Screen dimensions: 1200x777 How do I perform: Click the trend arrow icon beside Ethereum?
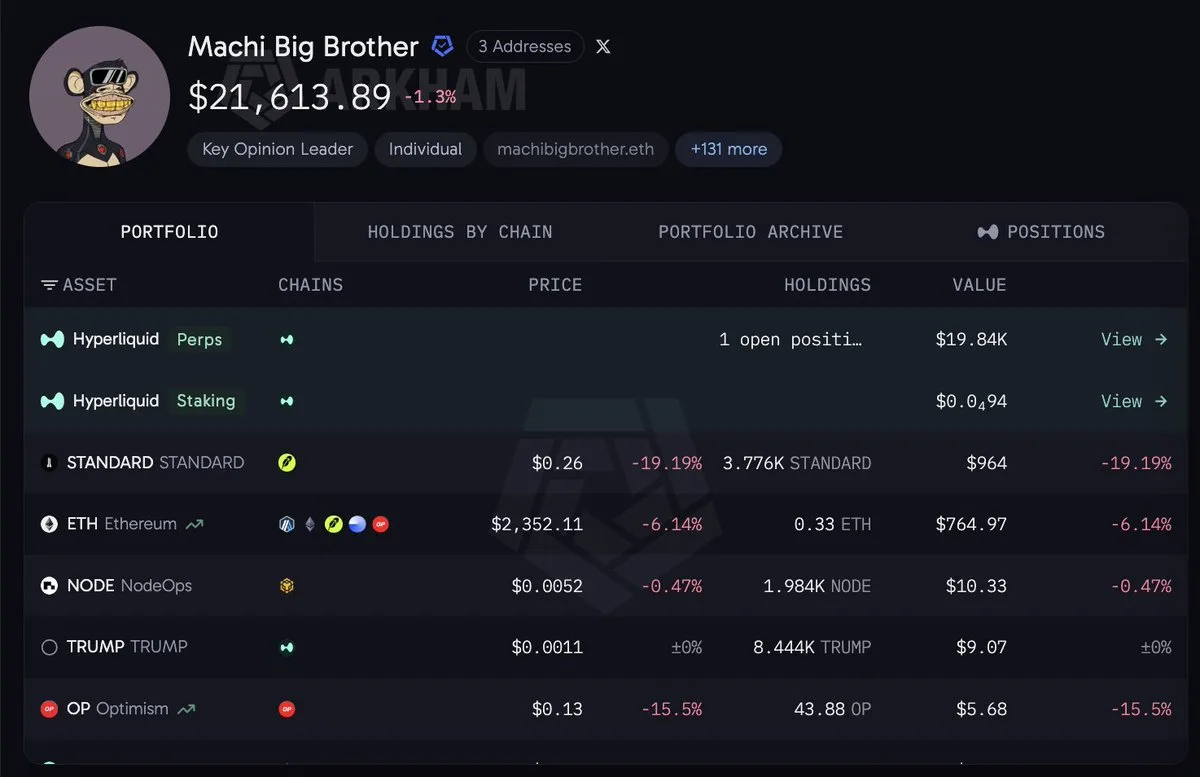[194, 524]
